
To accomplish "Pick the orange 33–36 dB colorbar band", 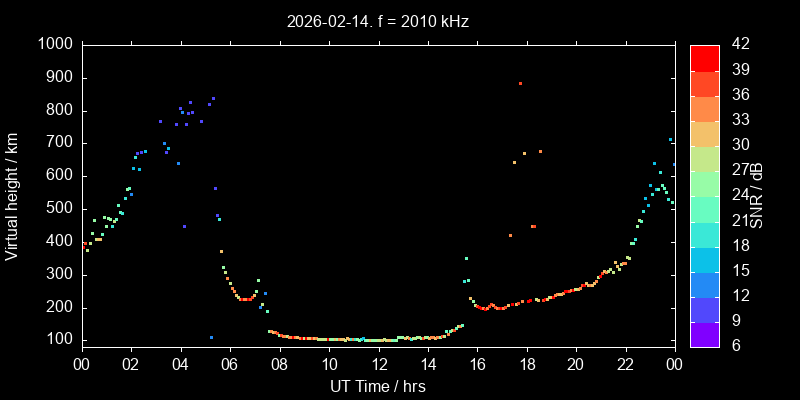I will click(x=704, y=108).
